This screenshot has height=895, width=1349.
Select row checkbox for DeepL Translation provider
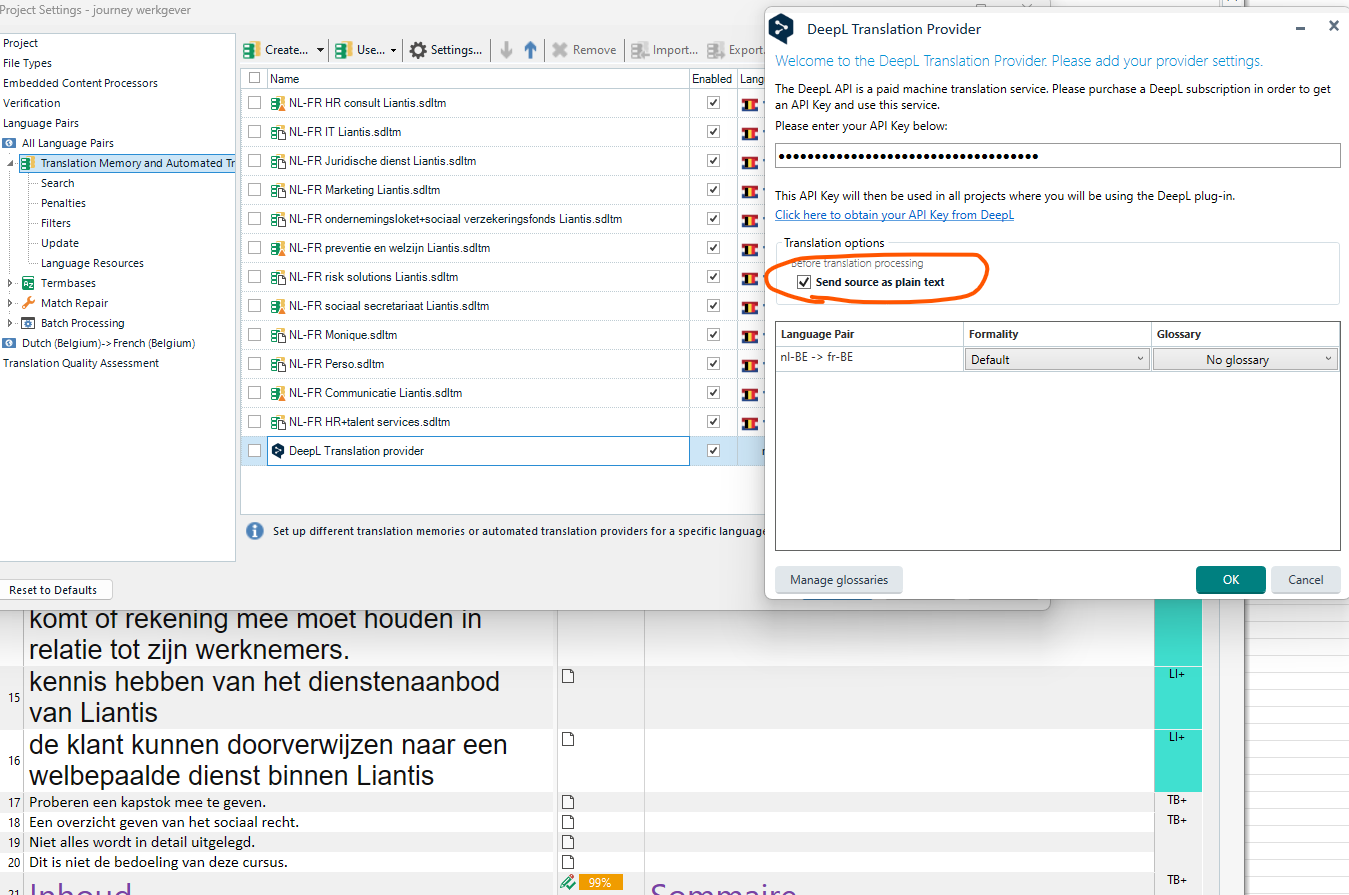pyautogui.click(x=254, y=451)
